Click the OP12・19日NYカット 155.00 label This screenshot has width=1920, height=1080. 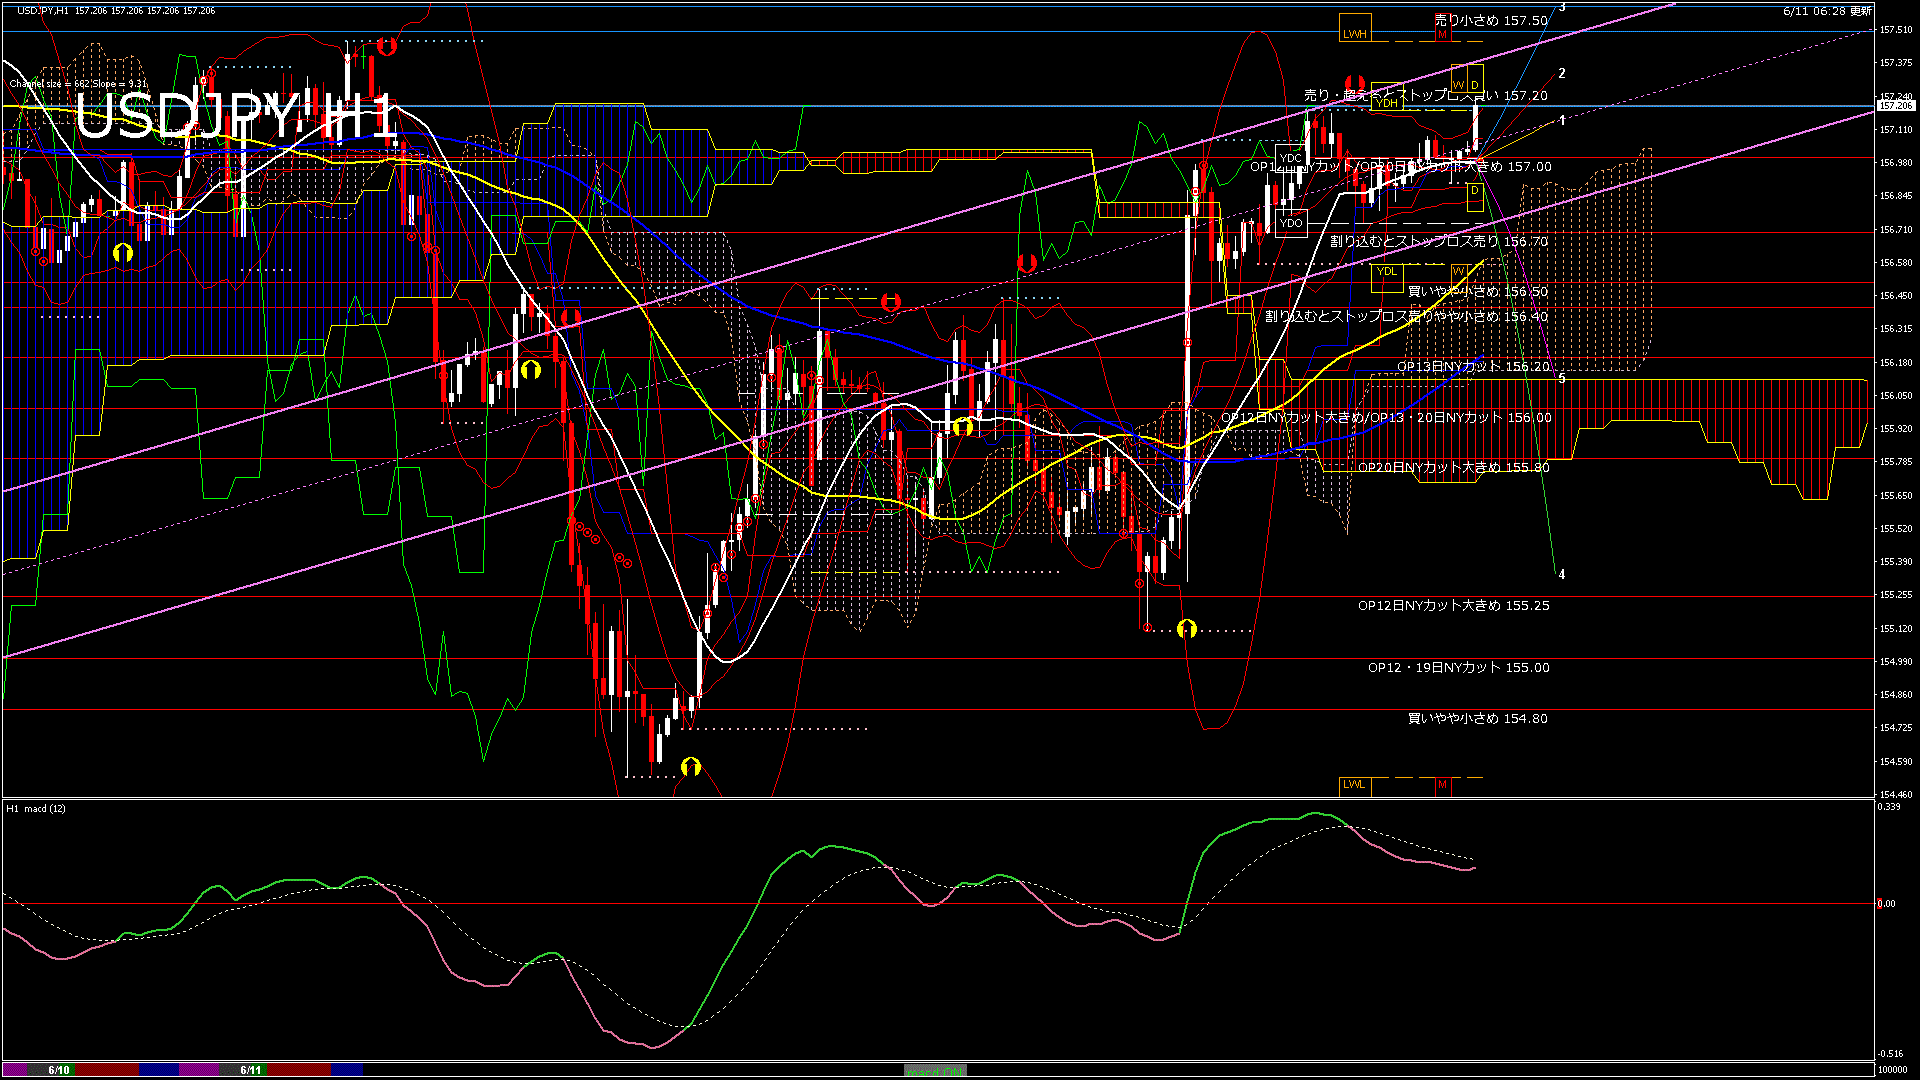(1458, 668)
